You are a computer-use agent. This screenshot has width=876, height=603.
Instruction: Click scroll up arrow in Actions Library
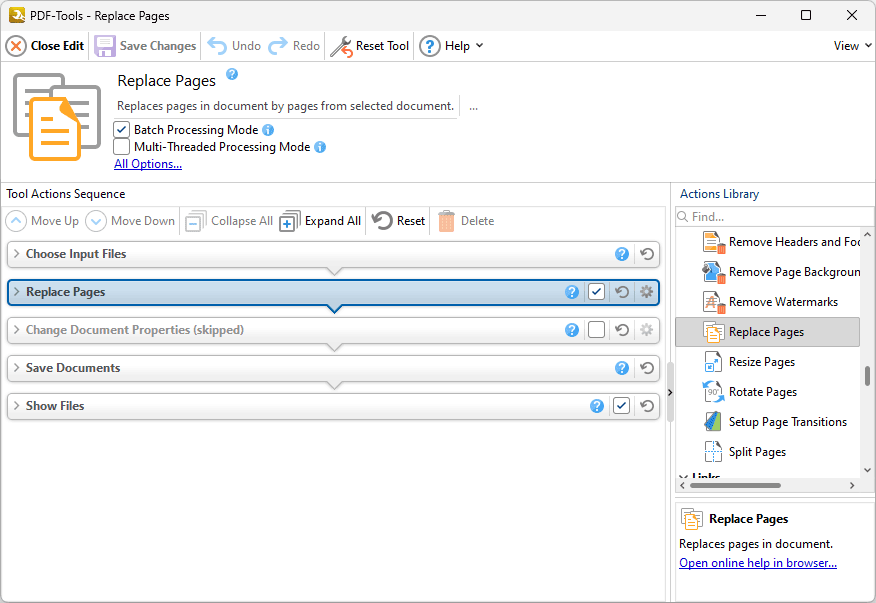click(867, 235)
